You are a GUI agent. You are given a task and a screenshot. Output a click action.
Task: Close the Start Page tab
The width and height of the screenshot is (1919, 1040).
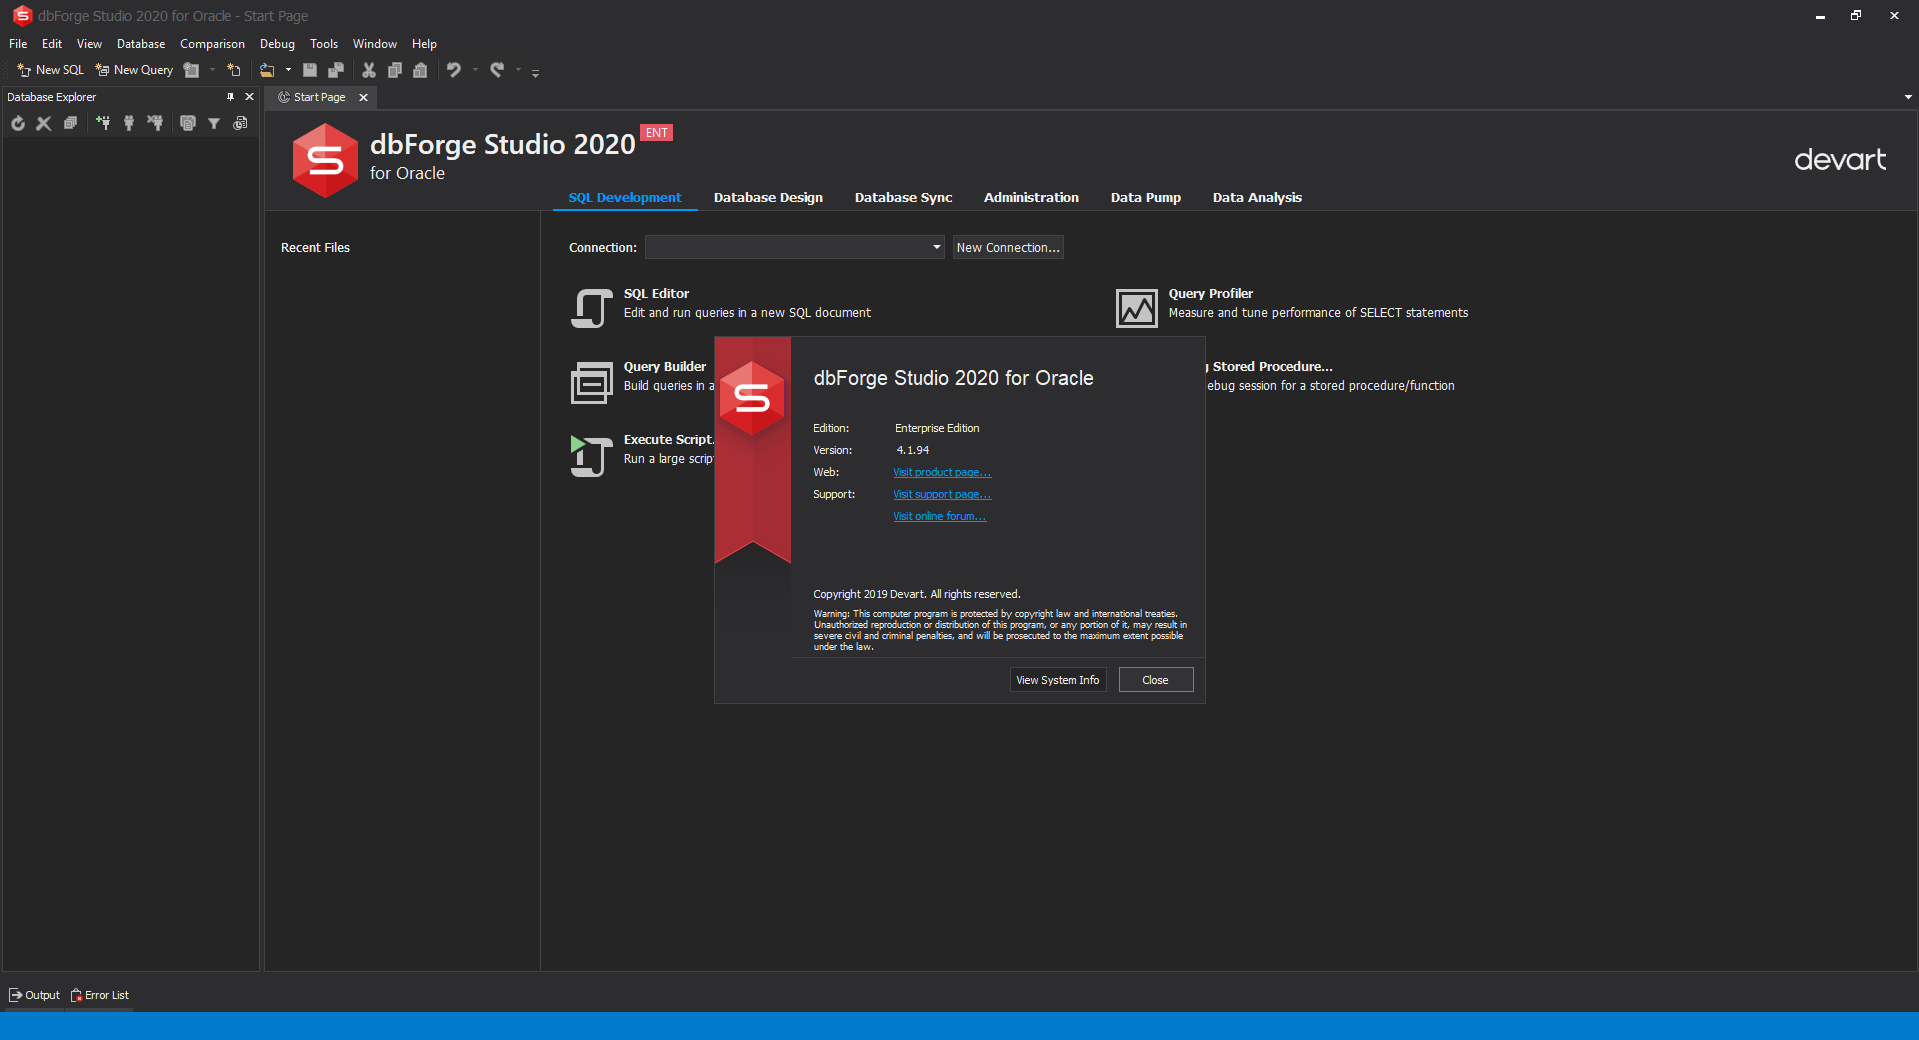click(364, 97)
